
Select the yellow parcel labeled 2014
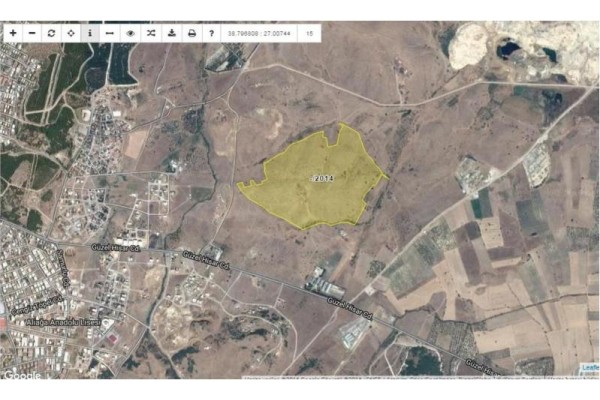pyautogui.click(x=322, y=177)
